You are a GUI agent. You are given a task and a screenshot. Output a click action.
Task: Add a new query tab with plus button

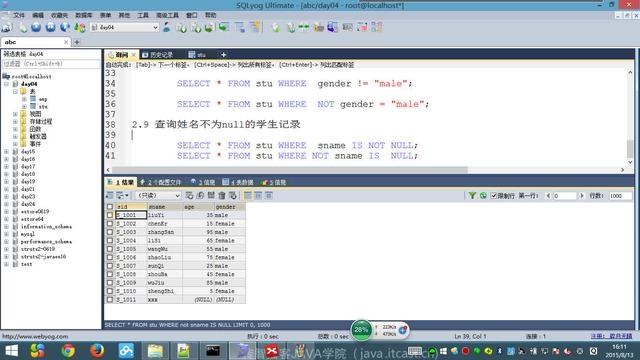coord(223,54)
